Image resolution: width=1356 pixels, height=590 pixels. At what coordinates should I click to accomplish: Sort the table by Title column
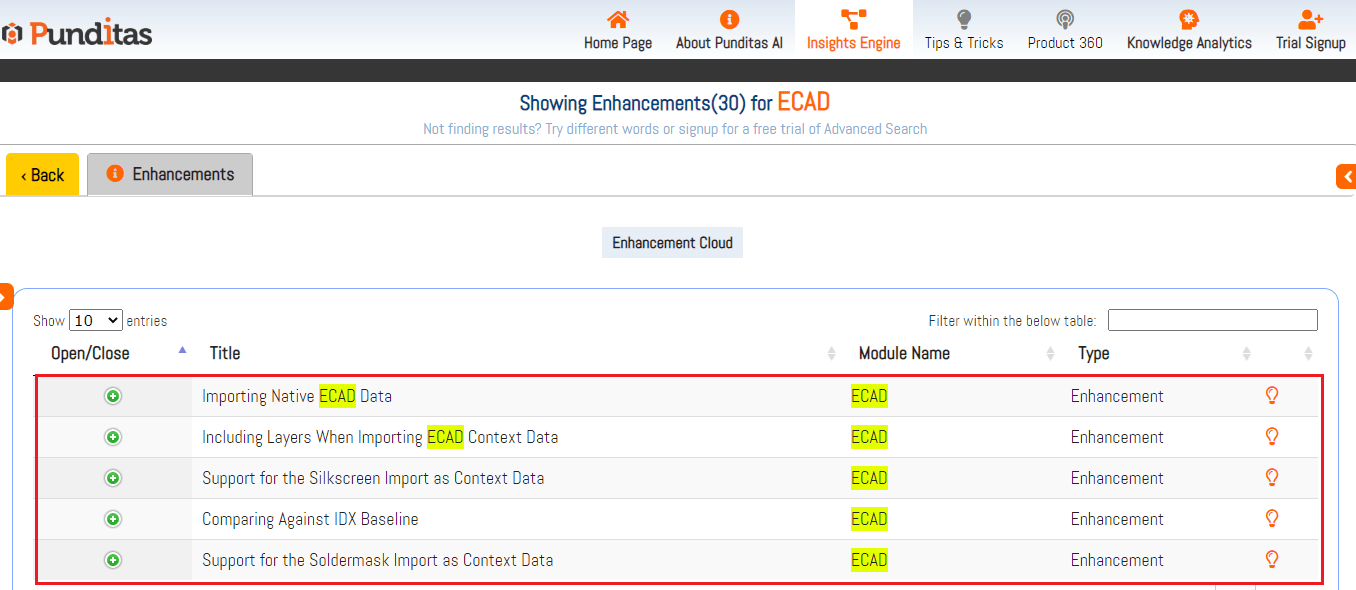coord(224,353)
